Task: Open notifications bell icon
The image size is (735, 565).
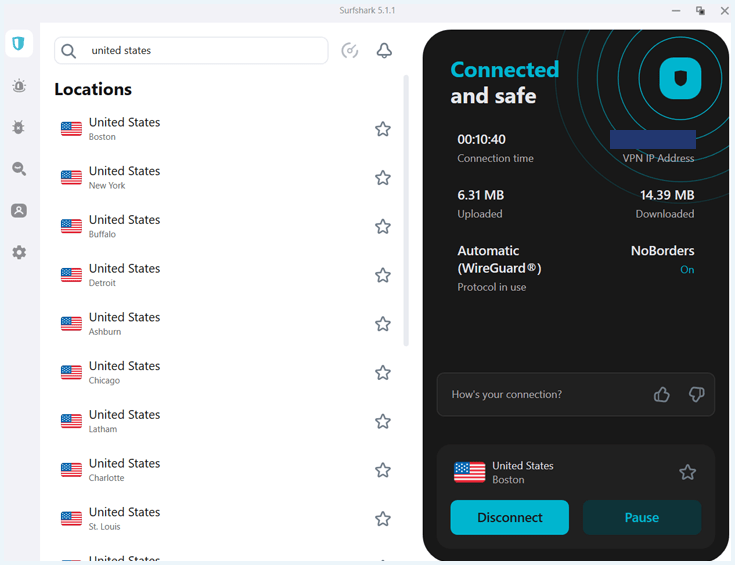Action: (384, 50)
